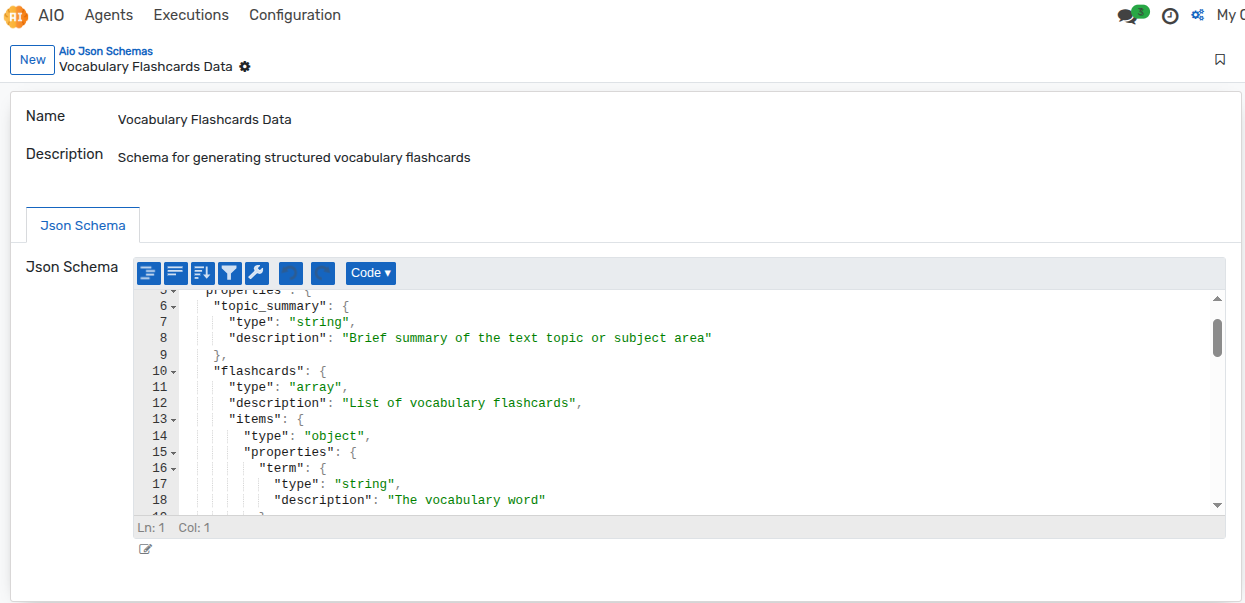Open record actions gear menu

click(245, 67)
